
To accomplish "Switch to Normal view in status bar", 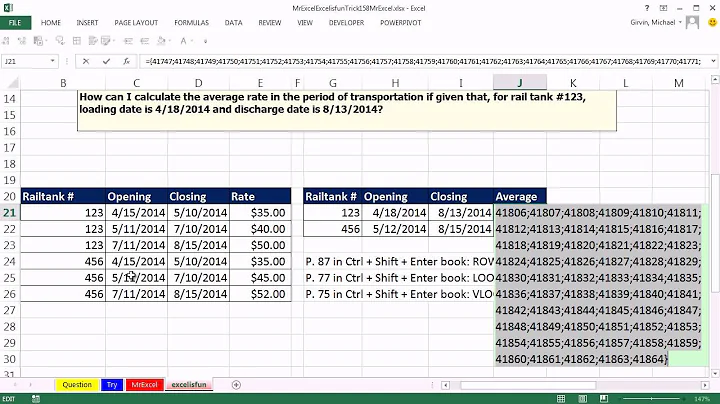I will tap(561, 399).
